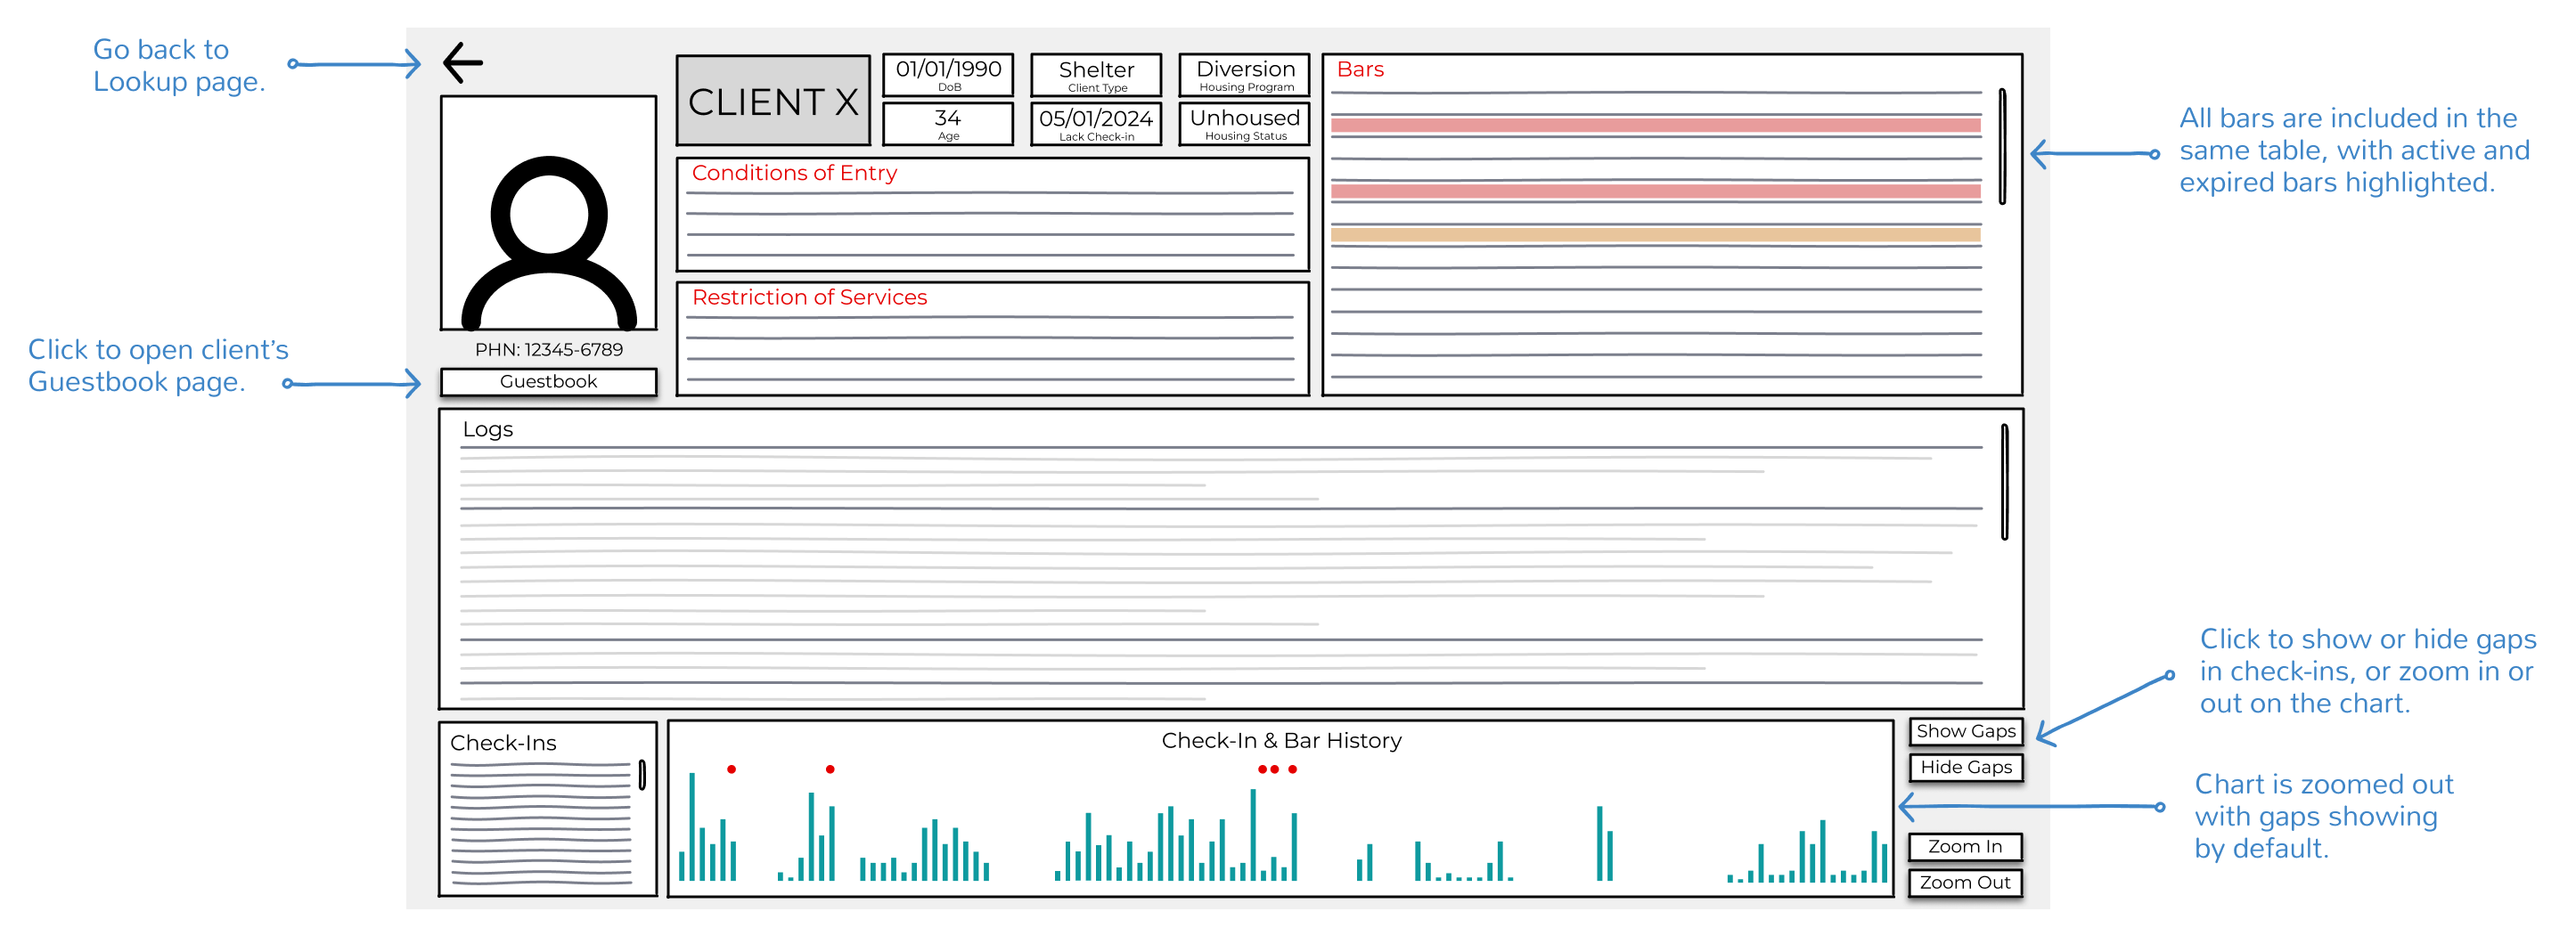
Task: Open the client's Guestbook page
Action: [548, 382]
